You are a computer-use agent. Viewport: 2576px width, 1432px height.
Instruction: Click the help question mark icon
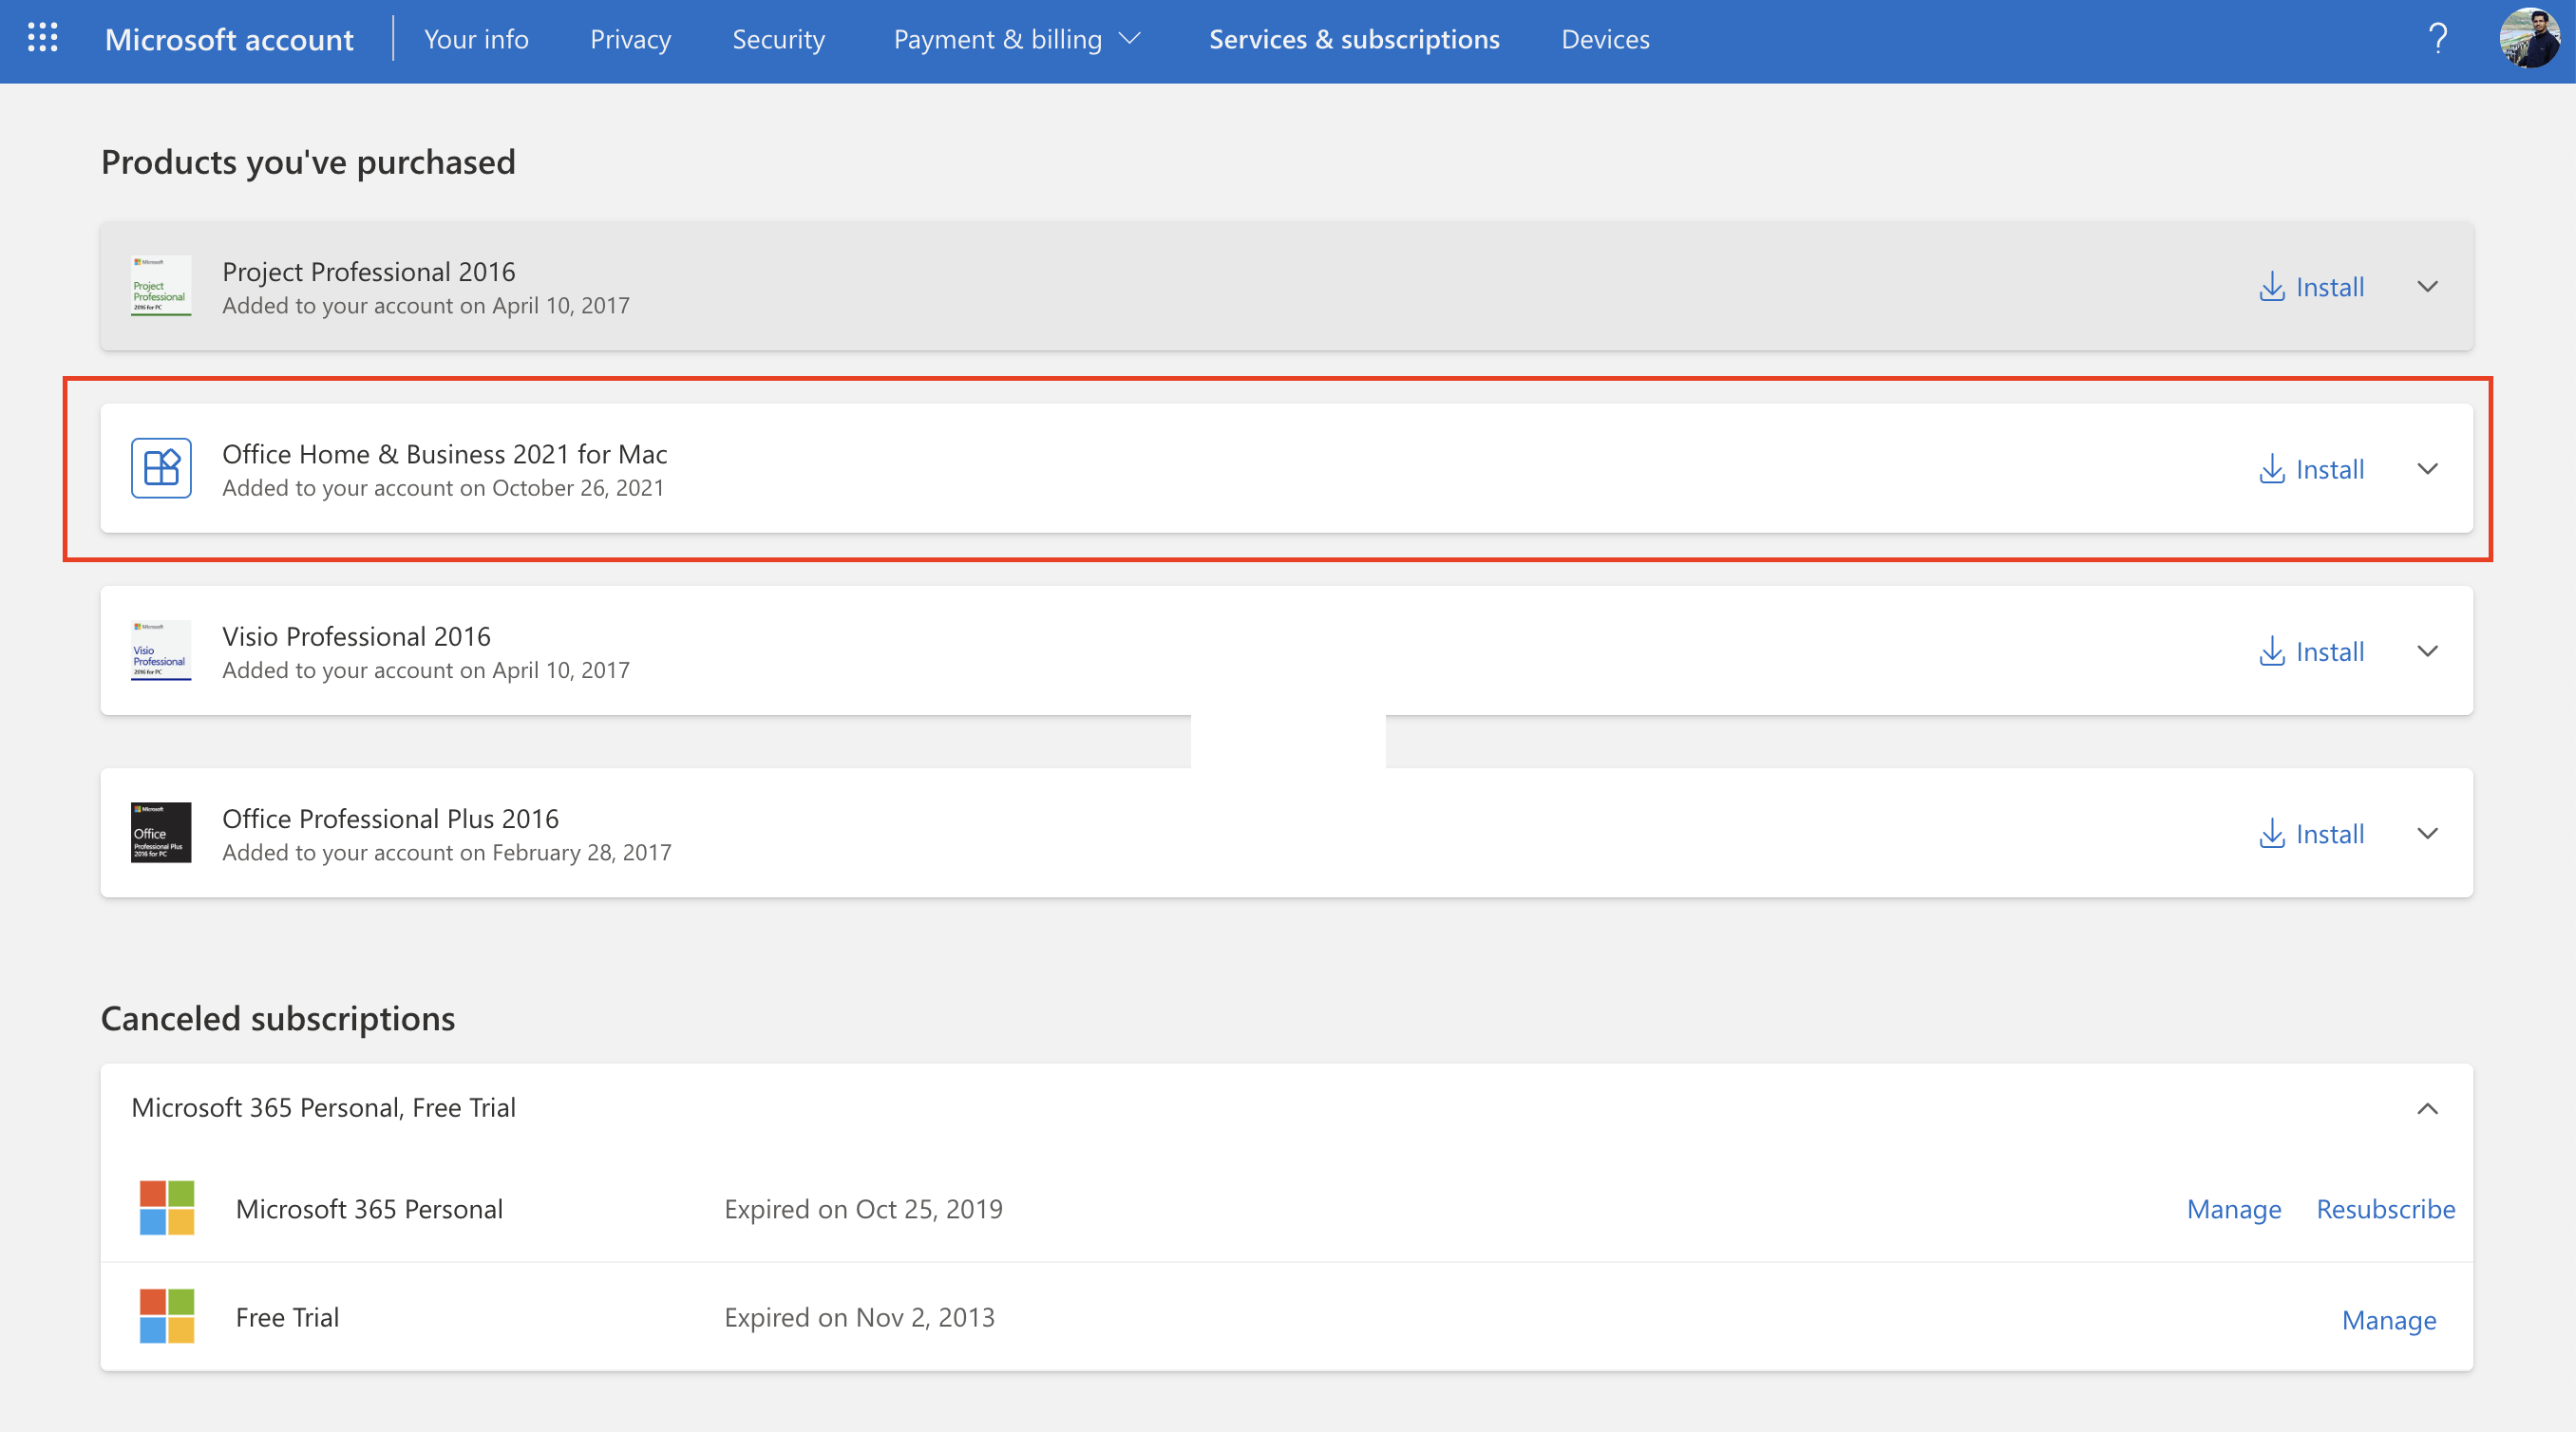coord(2437,39)
